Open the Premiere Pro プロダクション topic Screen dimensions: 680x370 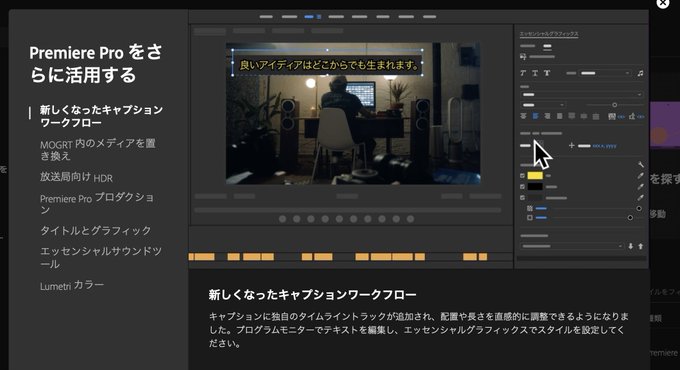click(x=97, y=203)
